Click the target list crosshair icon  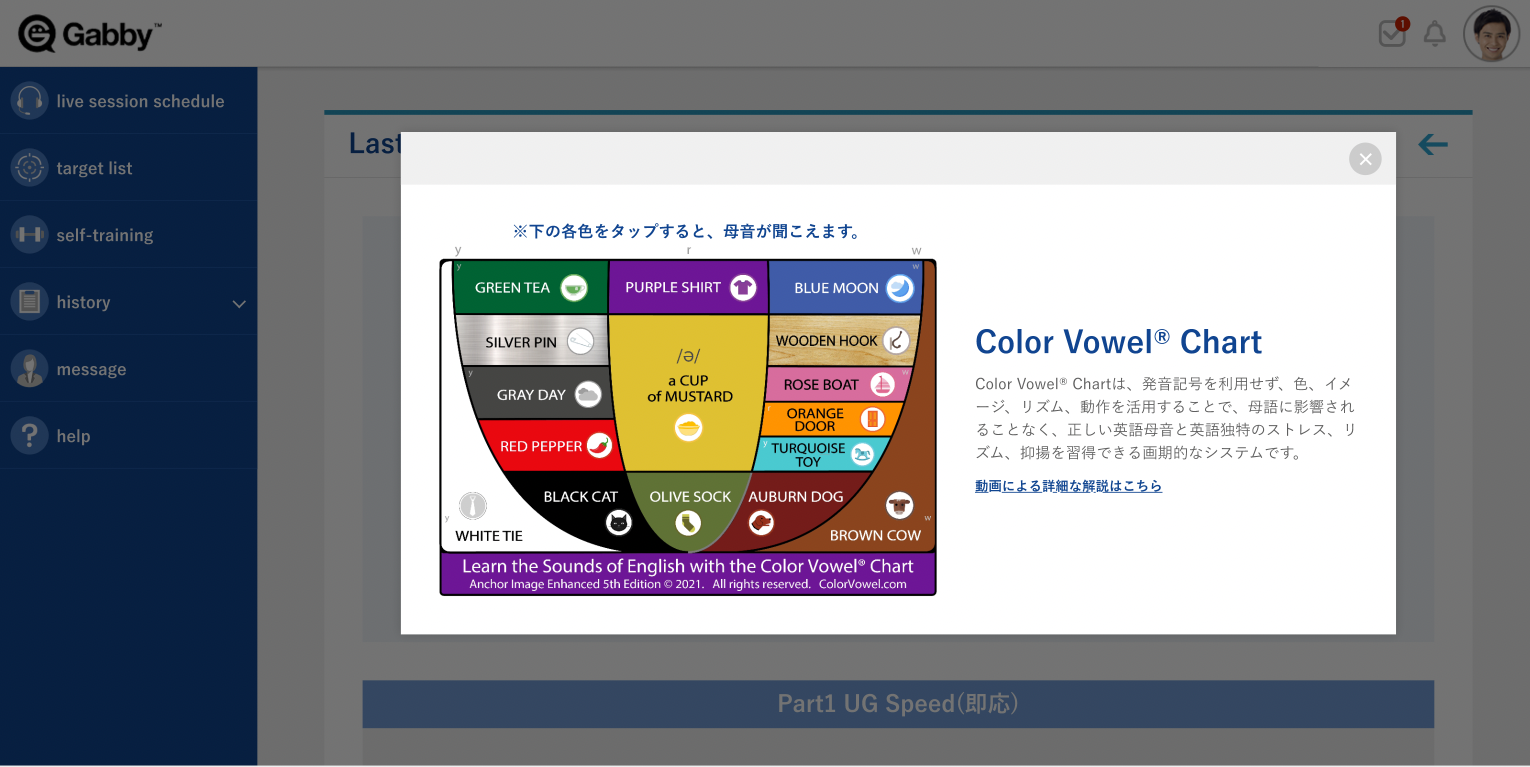[x=29, y=167]
